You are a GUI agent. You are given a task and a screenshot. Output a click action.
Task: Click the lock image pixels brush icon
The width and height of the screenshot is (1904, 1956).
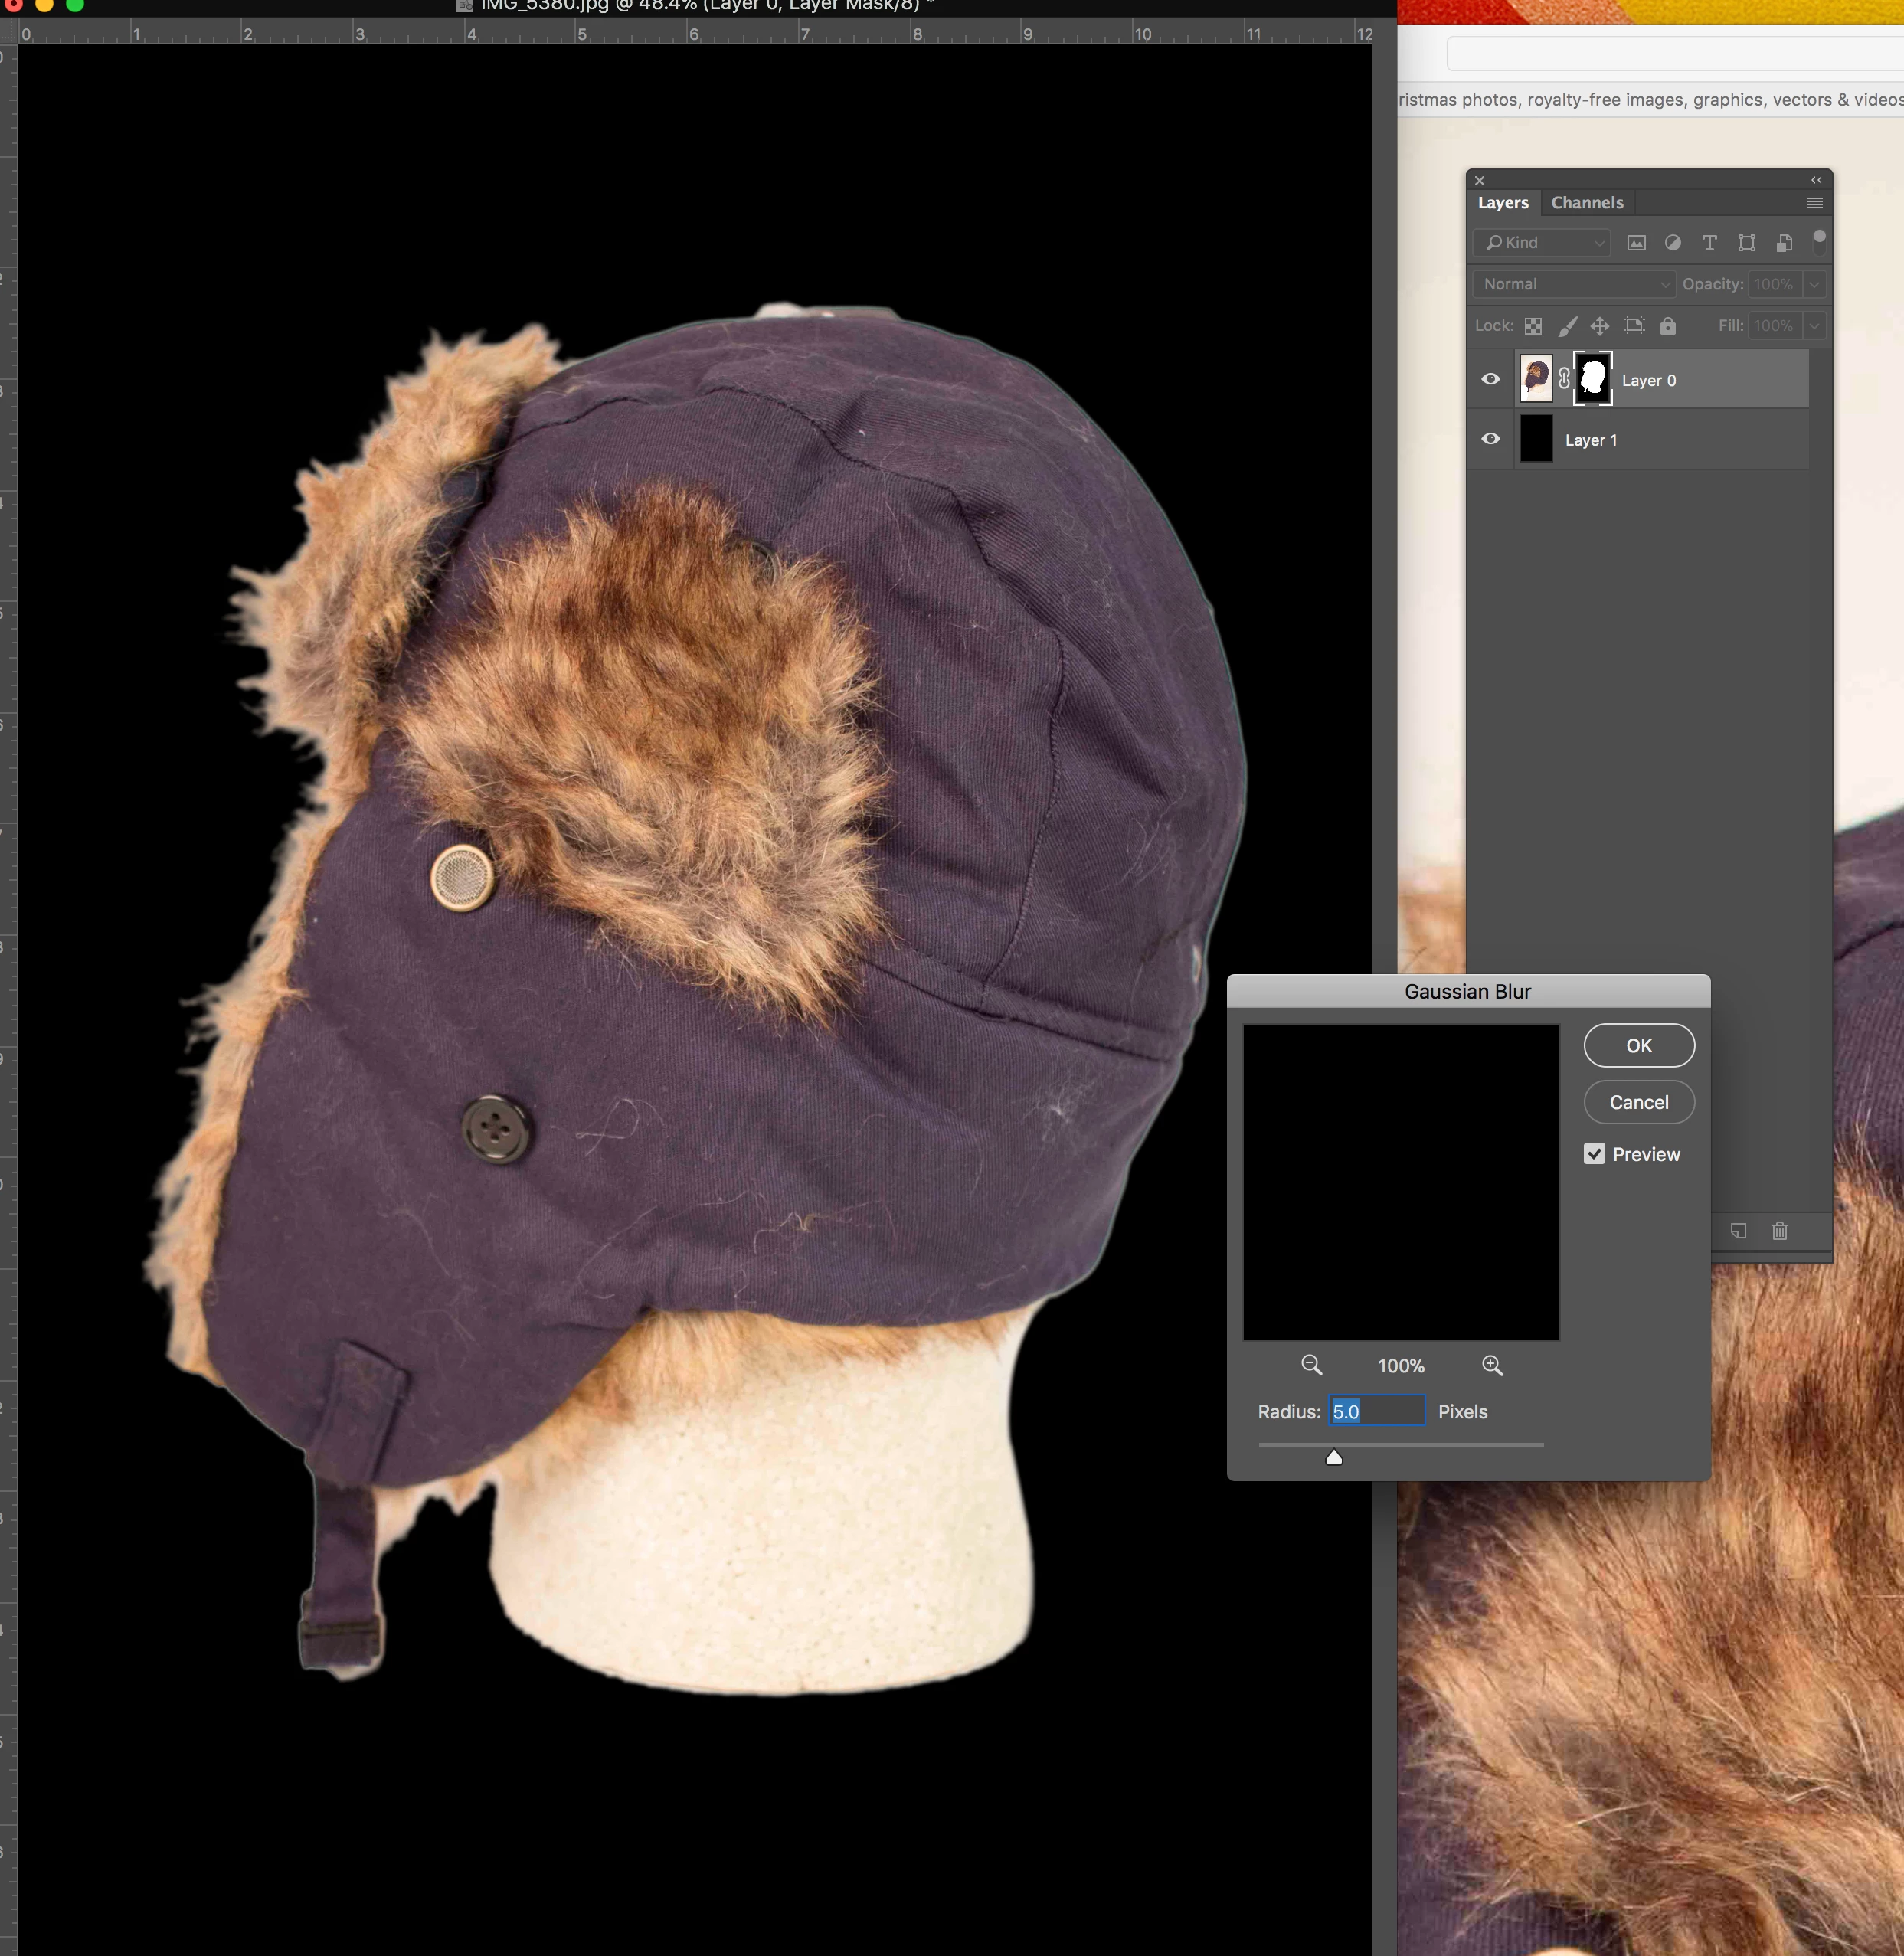pyautogui.click(x=1568, y=326)
